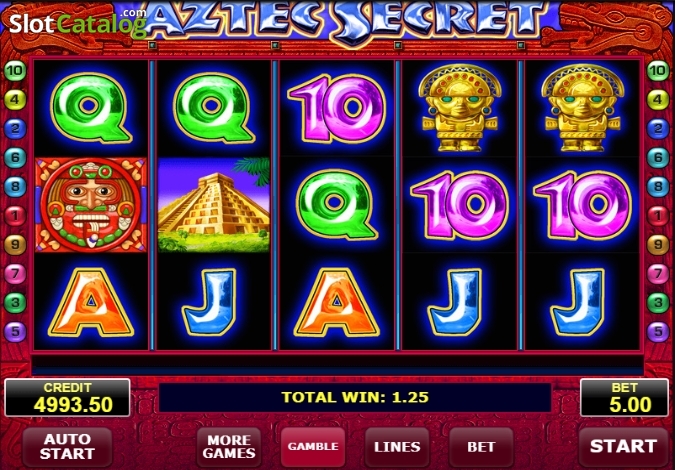Click the Credit balance display
Screen dimensions: 675x470
[67, 398]
